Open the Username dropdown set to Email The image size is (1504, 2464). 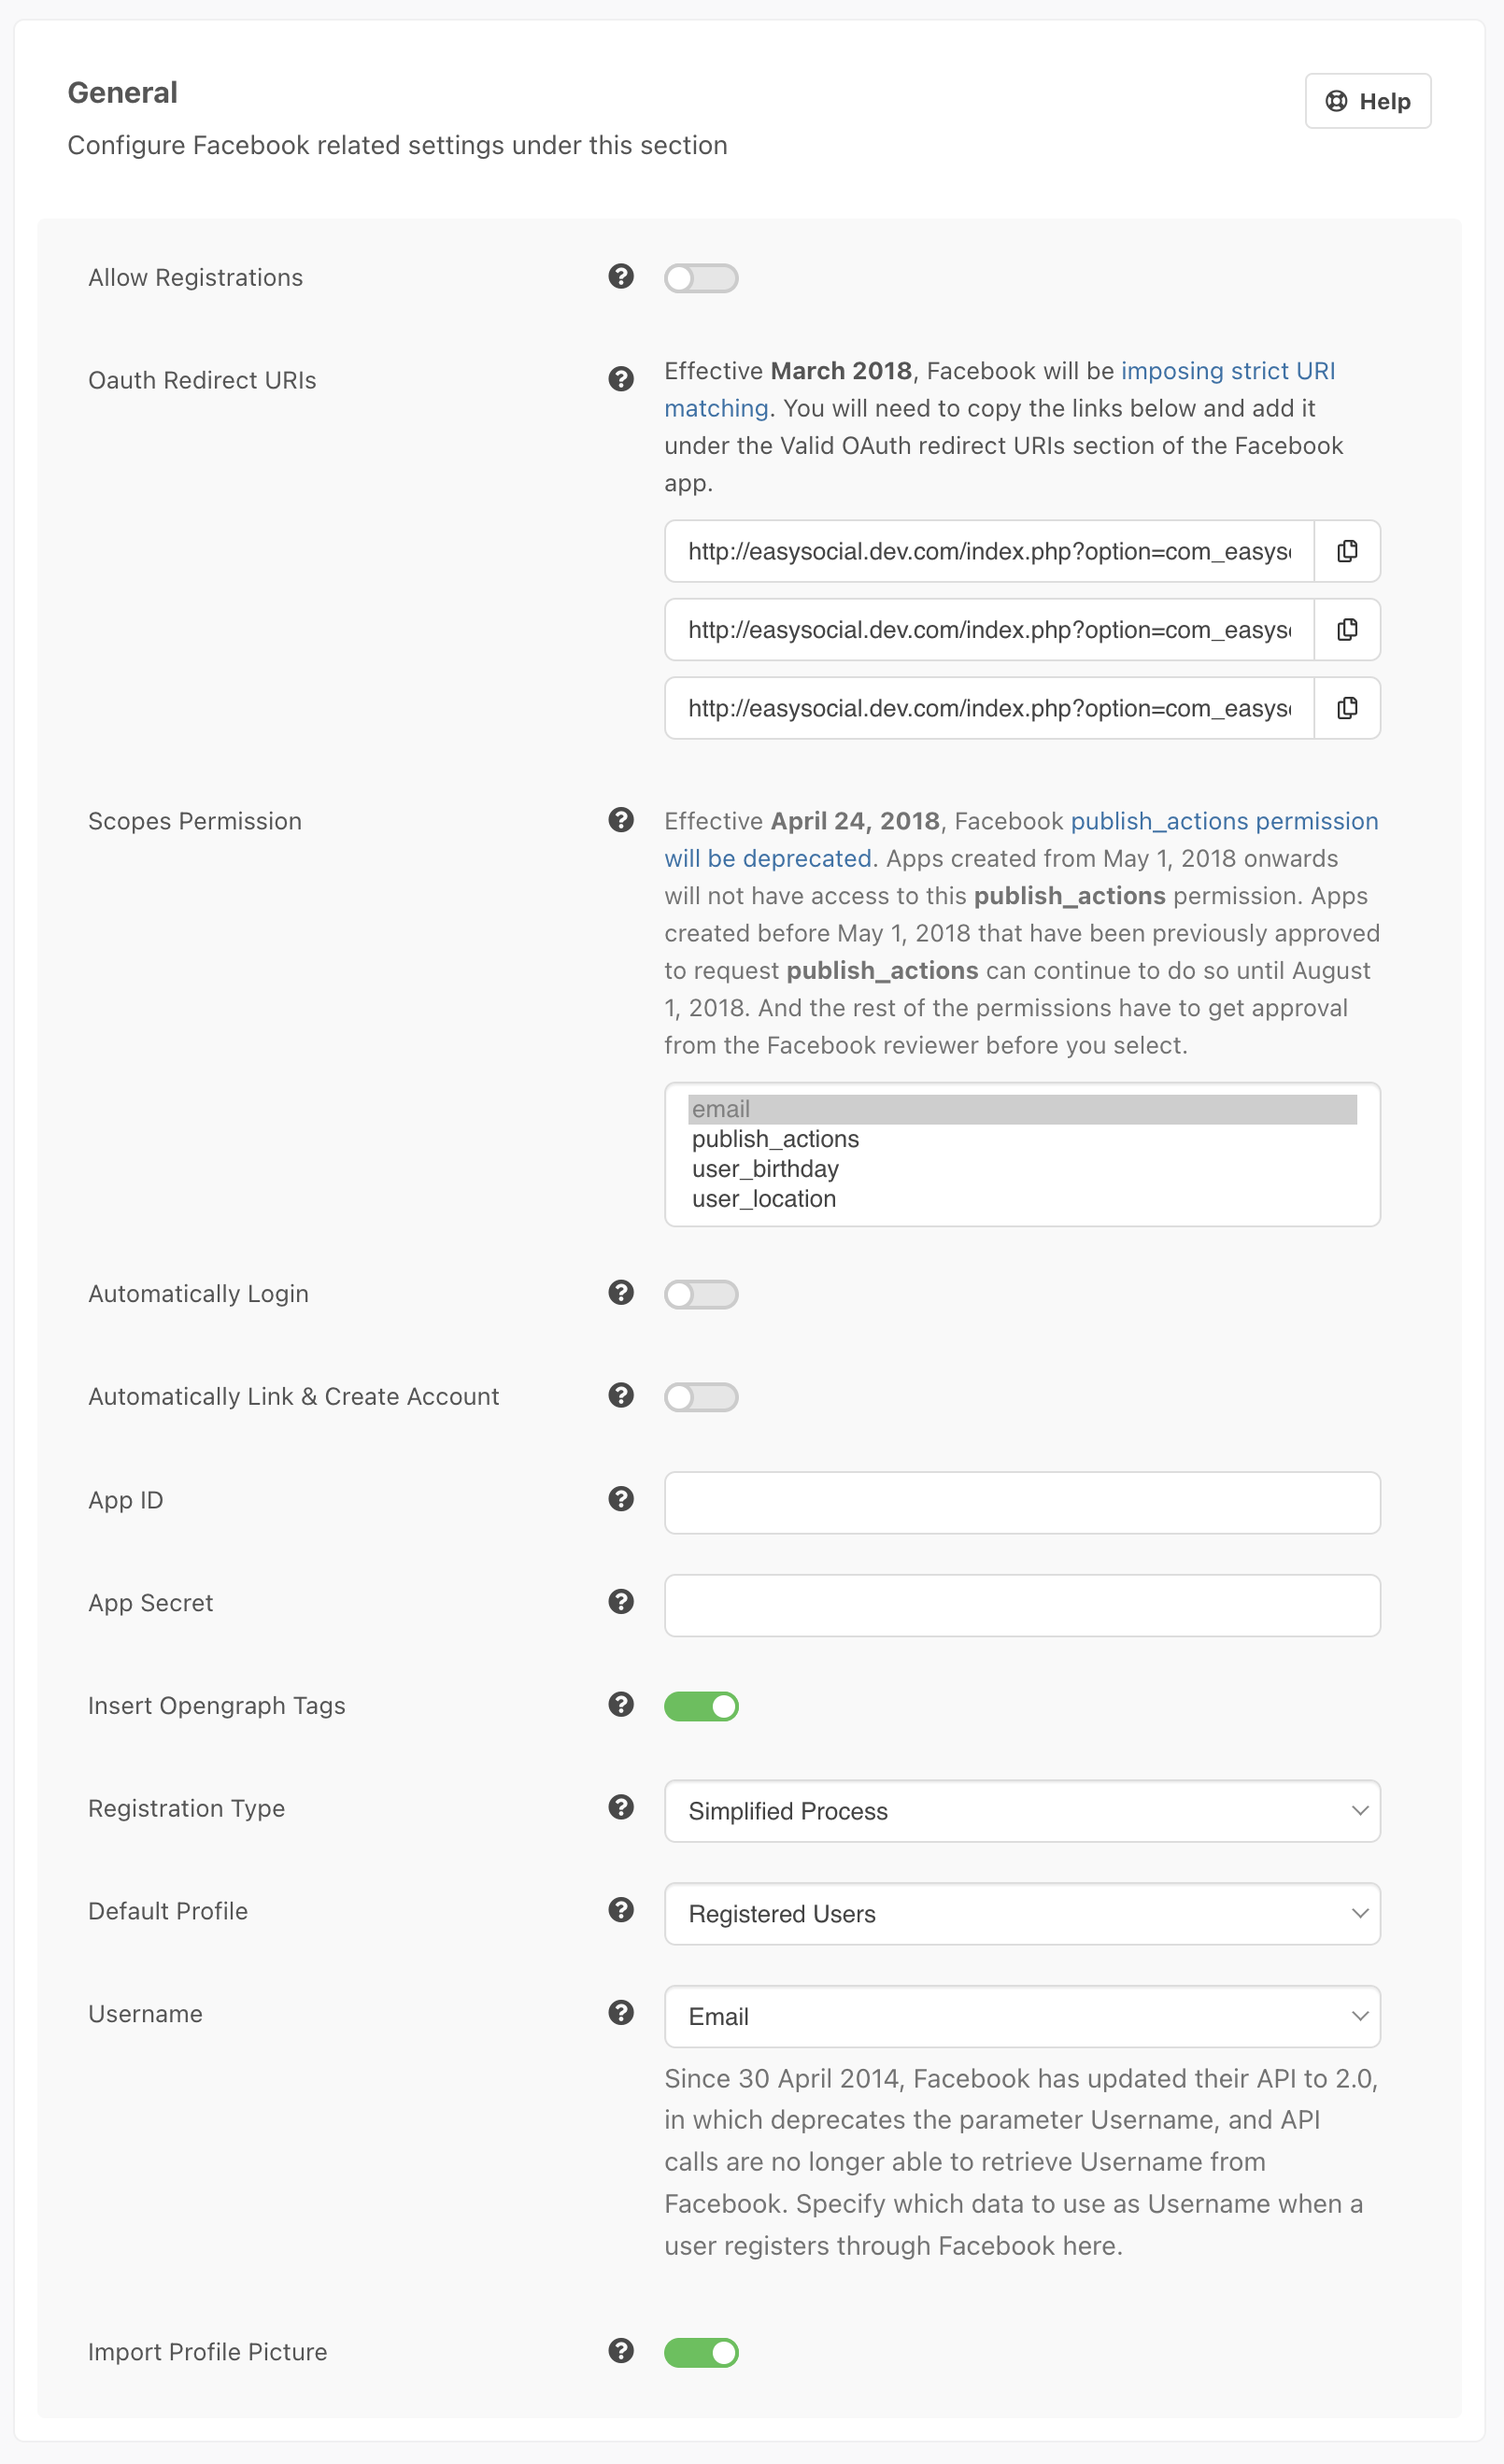pos(1022,2016)
